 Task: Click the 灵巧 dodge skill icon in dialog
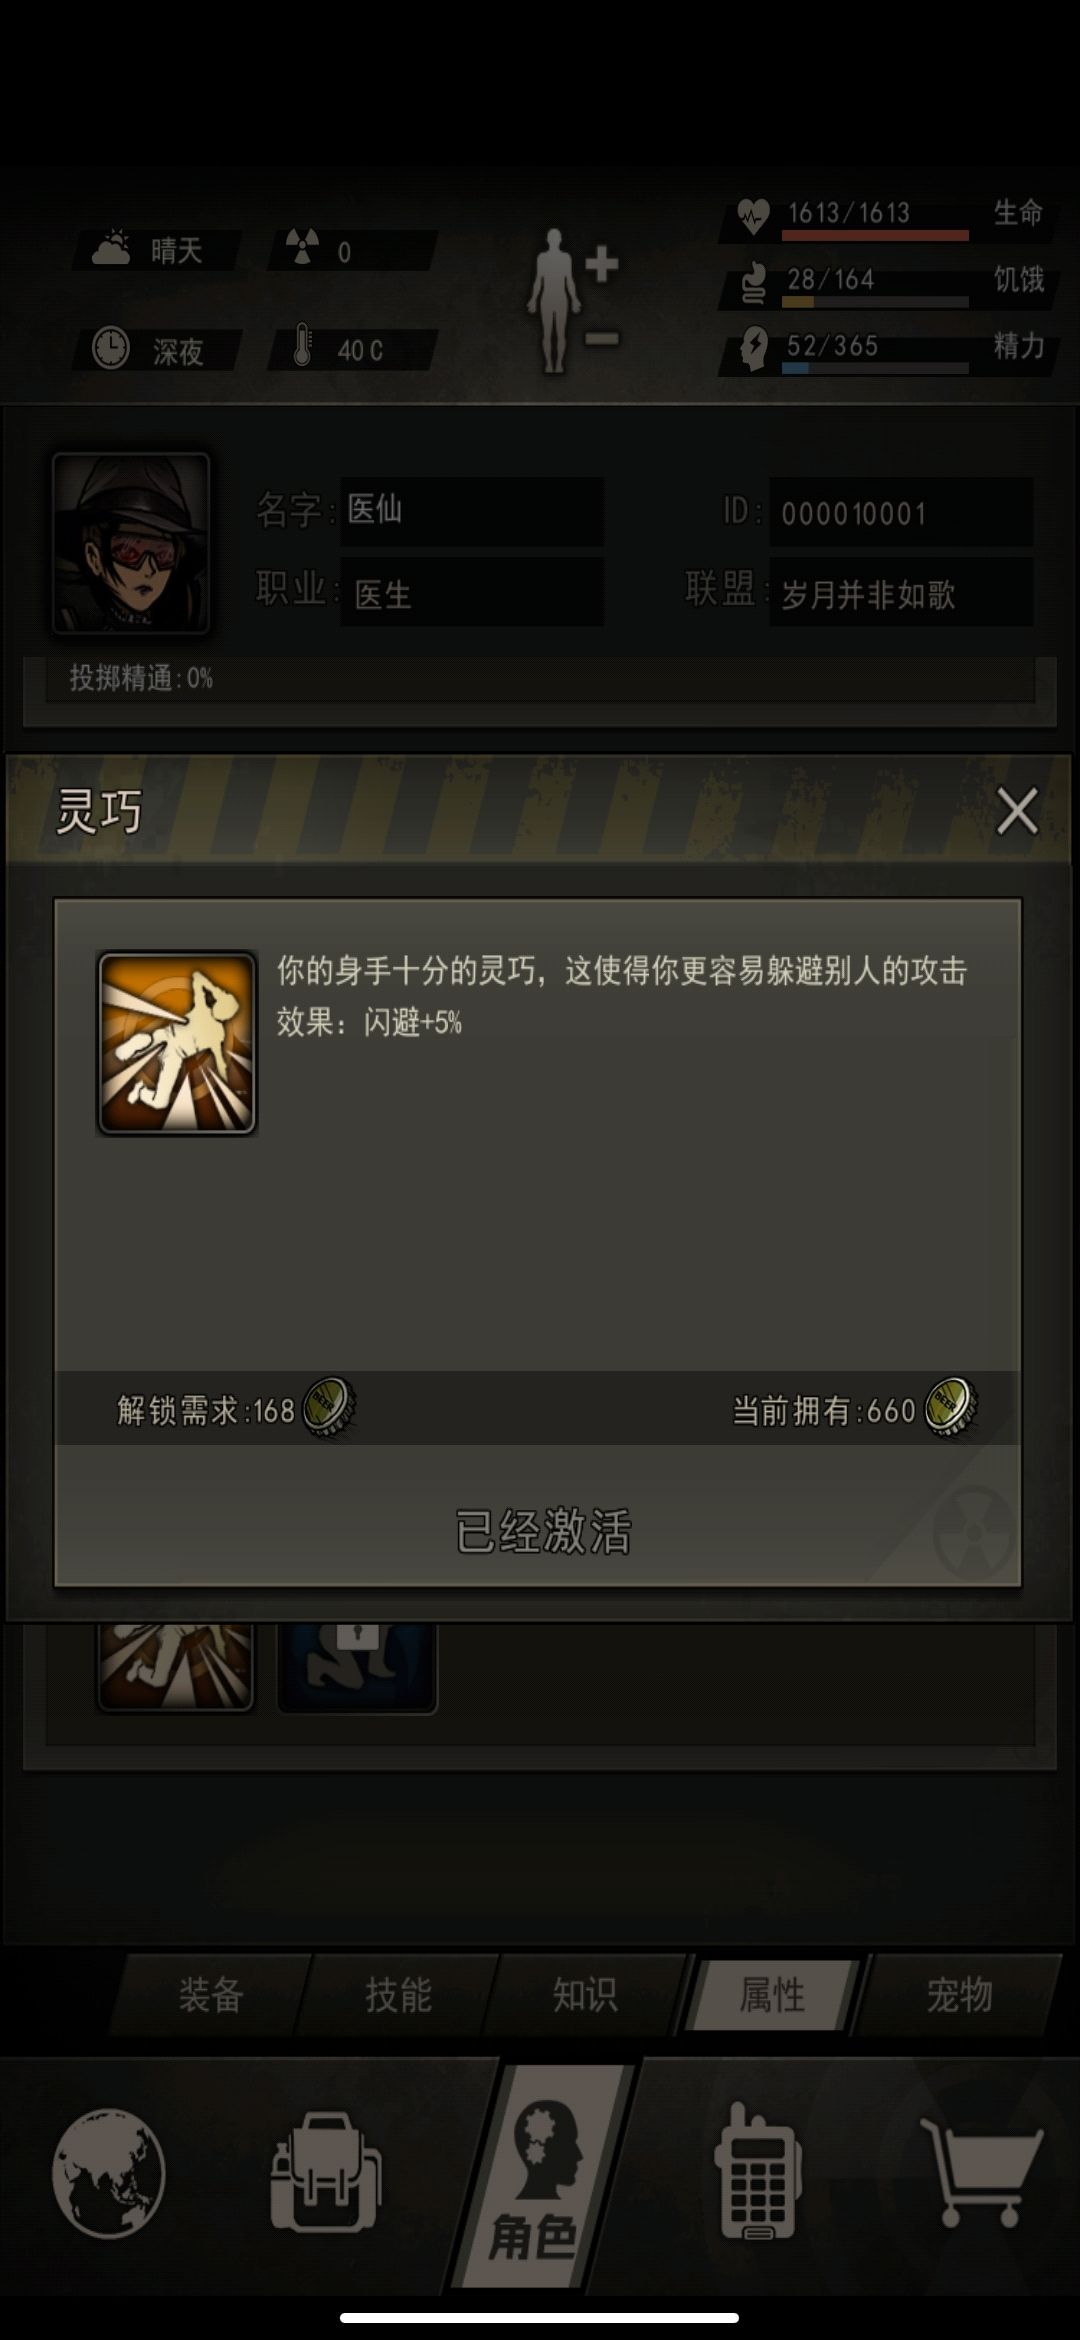point(177,1043)
